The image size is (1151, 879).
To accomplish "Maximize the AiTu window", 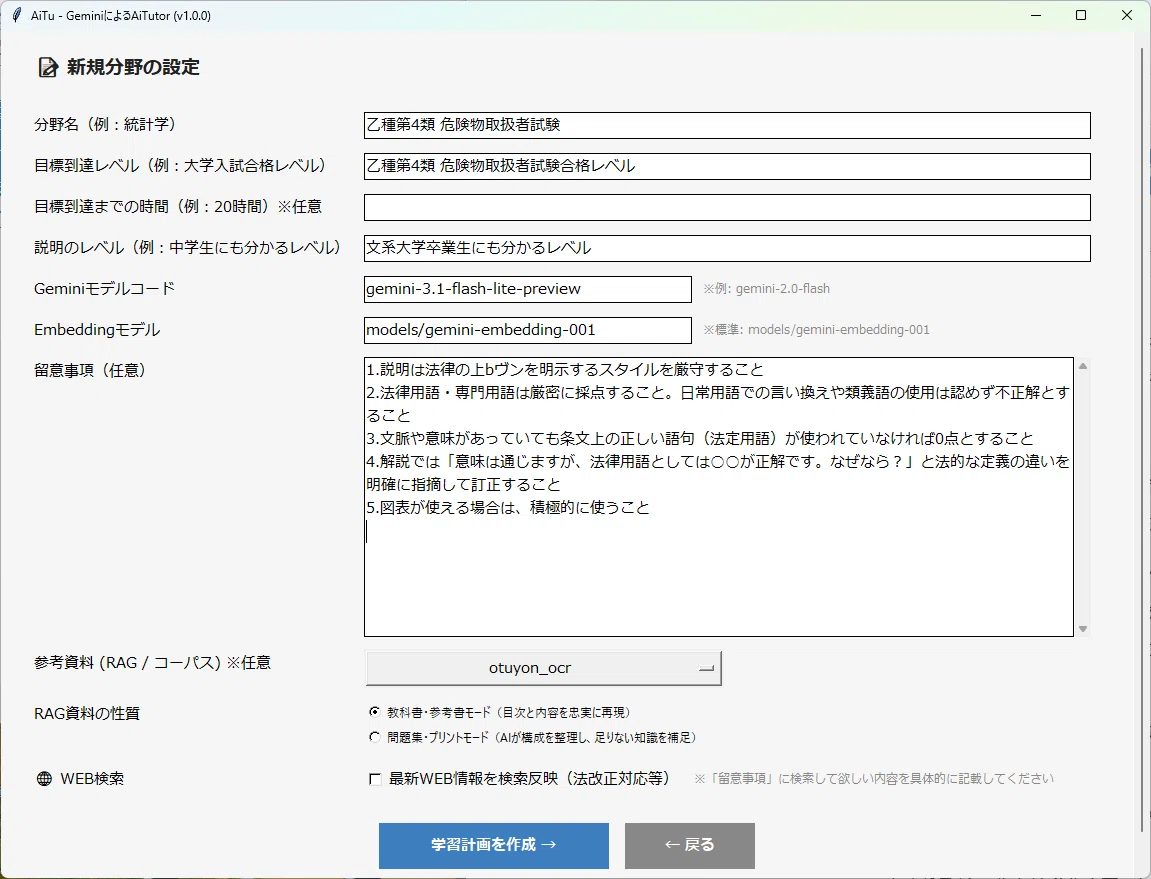I will click(1081, 15).
